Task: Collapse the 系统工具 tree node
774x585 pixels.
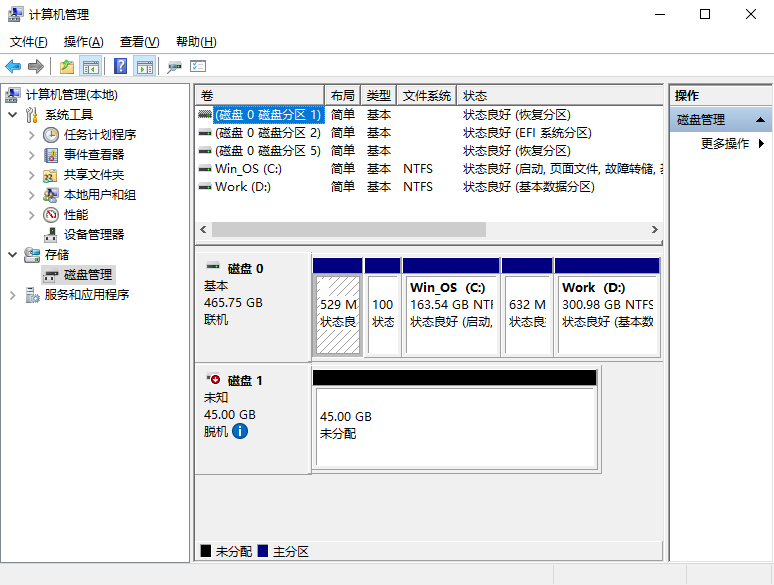Action: [12, 115]
